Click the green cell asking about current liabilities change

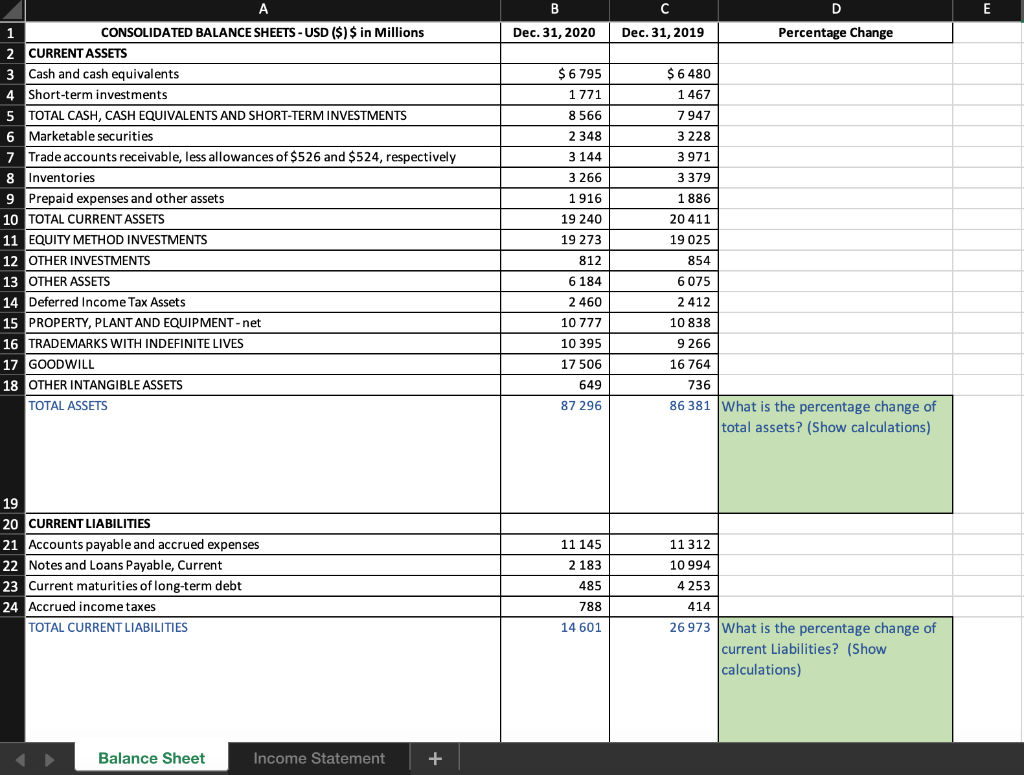(x=835, y=678)
